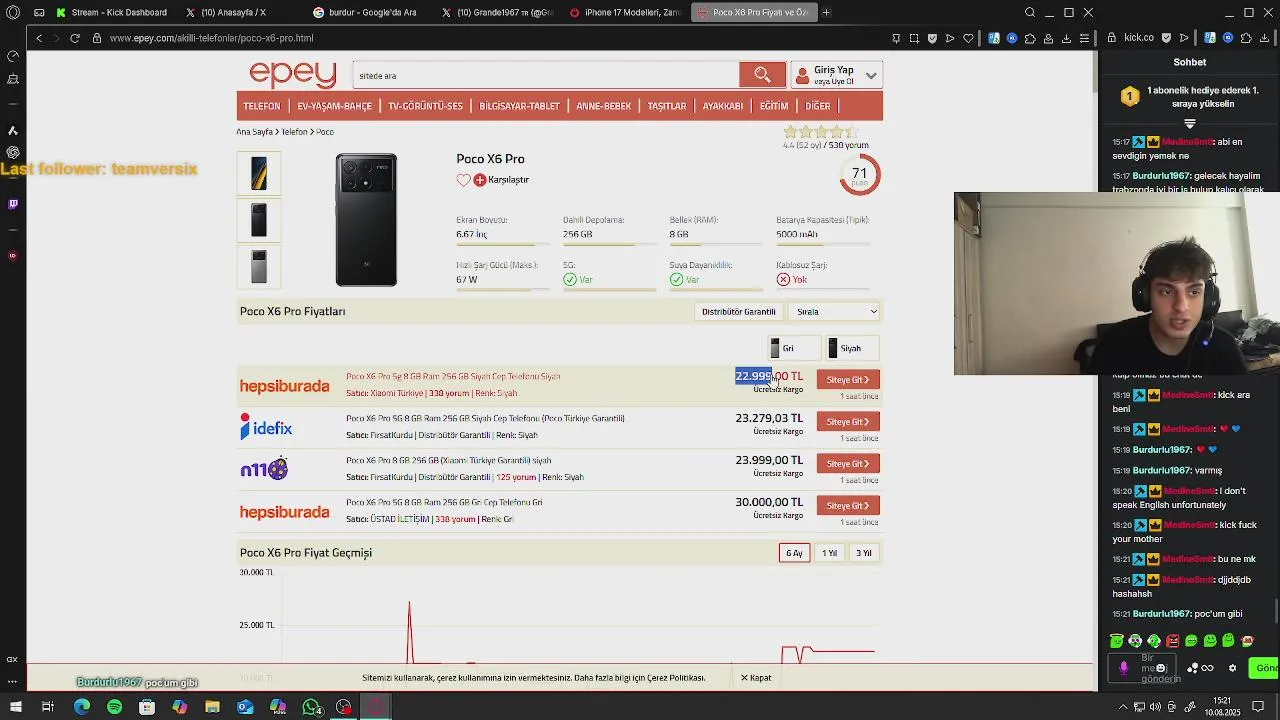The image size is (1280, 720).
Task: Click the Opera GX logo menu icon
Action: pyautogui.click(x=13, y=12)
